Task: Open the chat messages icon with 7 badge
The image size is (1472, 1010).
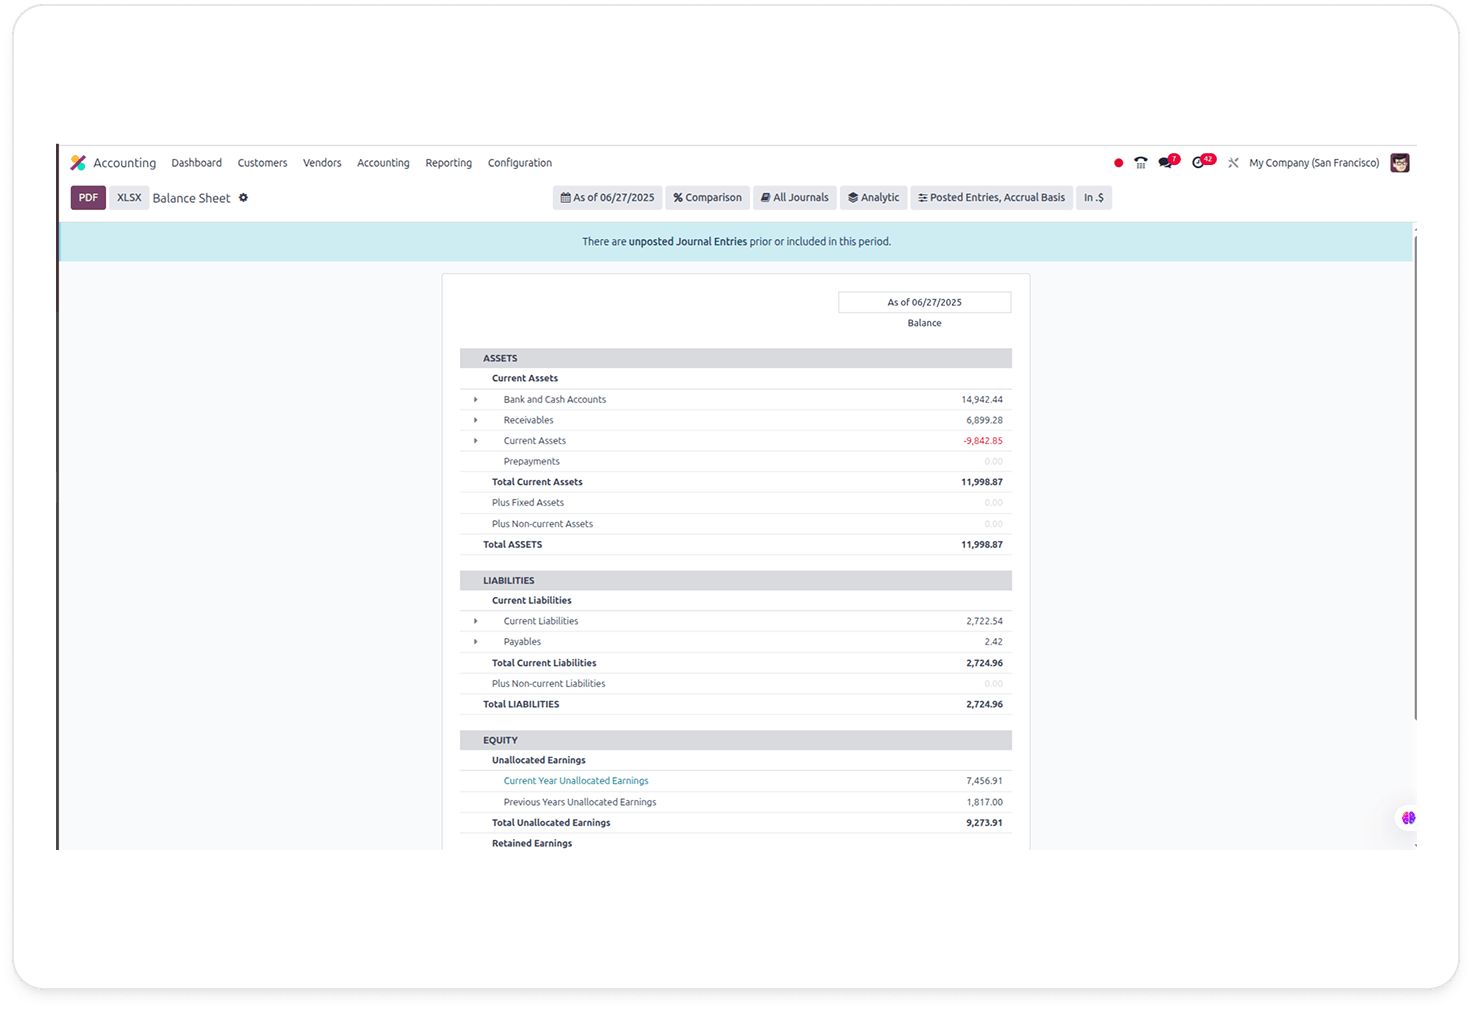Action: pyautogui.click(x=1166, y=163)
